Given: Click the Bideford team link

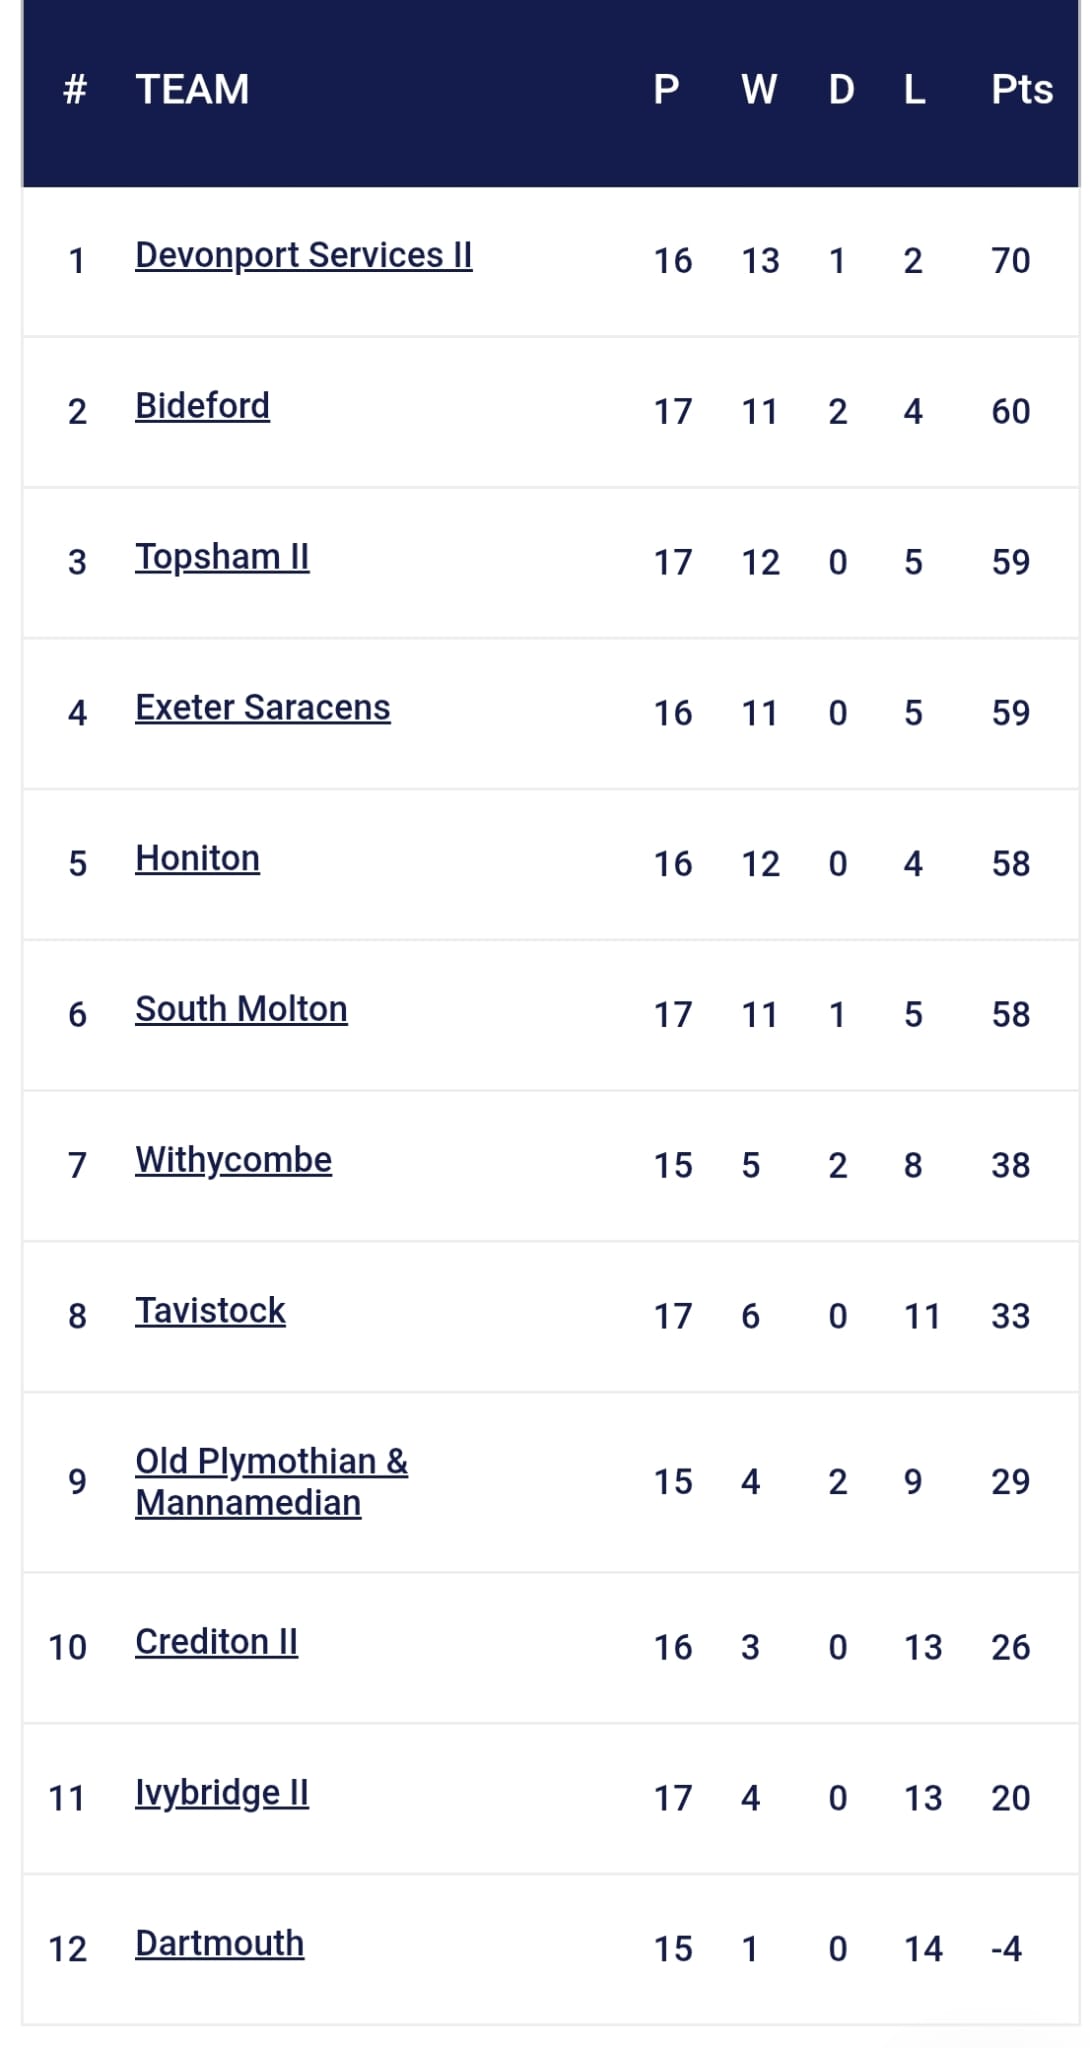Looking at the screenshot, I should (202, 406).
